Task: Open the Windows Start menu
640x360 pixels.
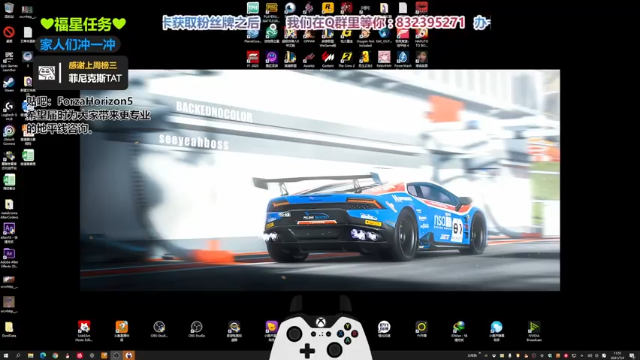Action: 6,356
